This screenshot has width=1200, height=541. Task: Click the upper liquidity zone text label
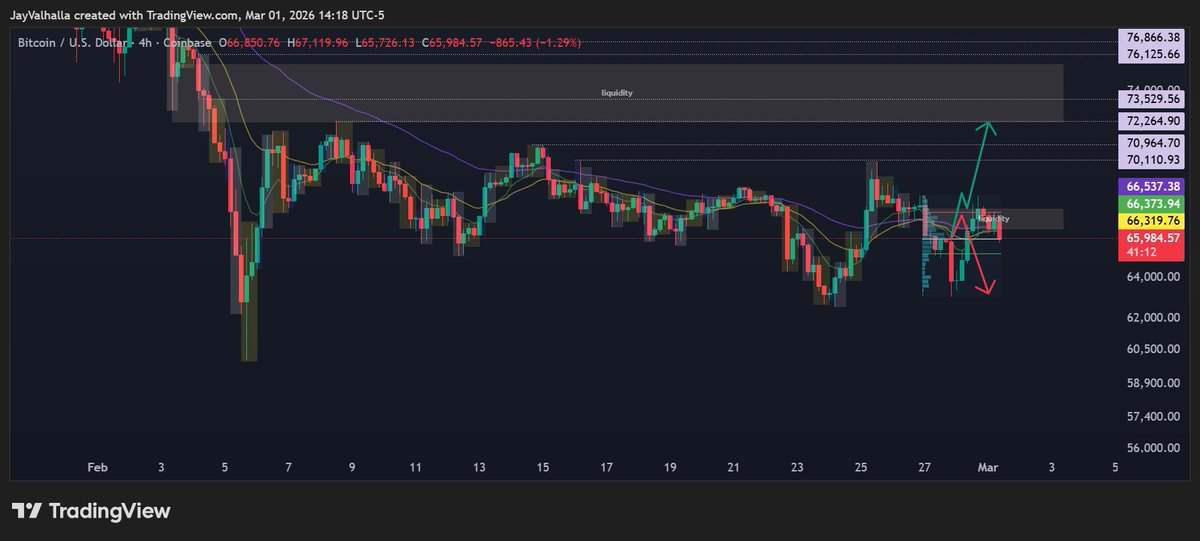pyautogui.click(x=616, y=93)
